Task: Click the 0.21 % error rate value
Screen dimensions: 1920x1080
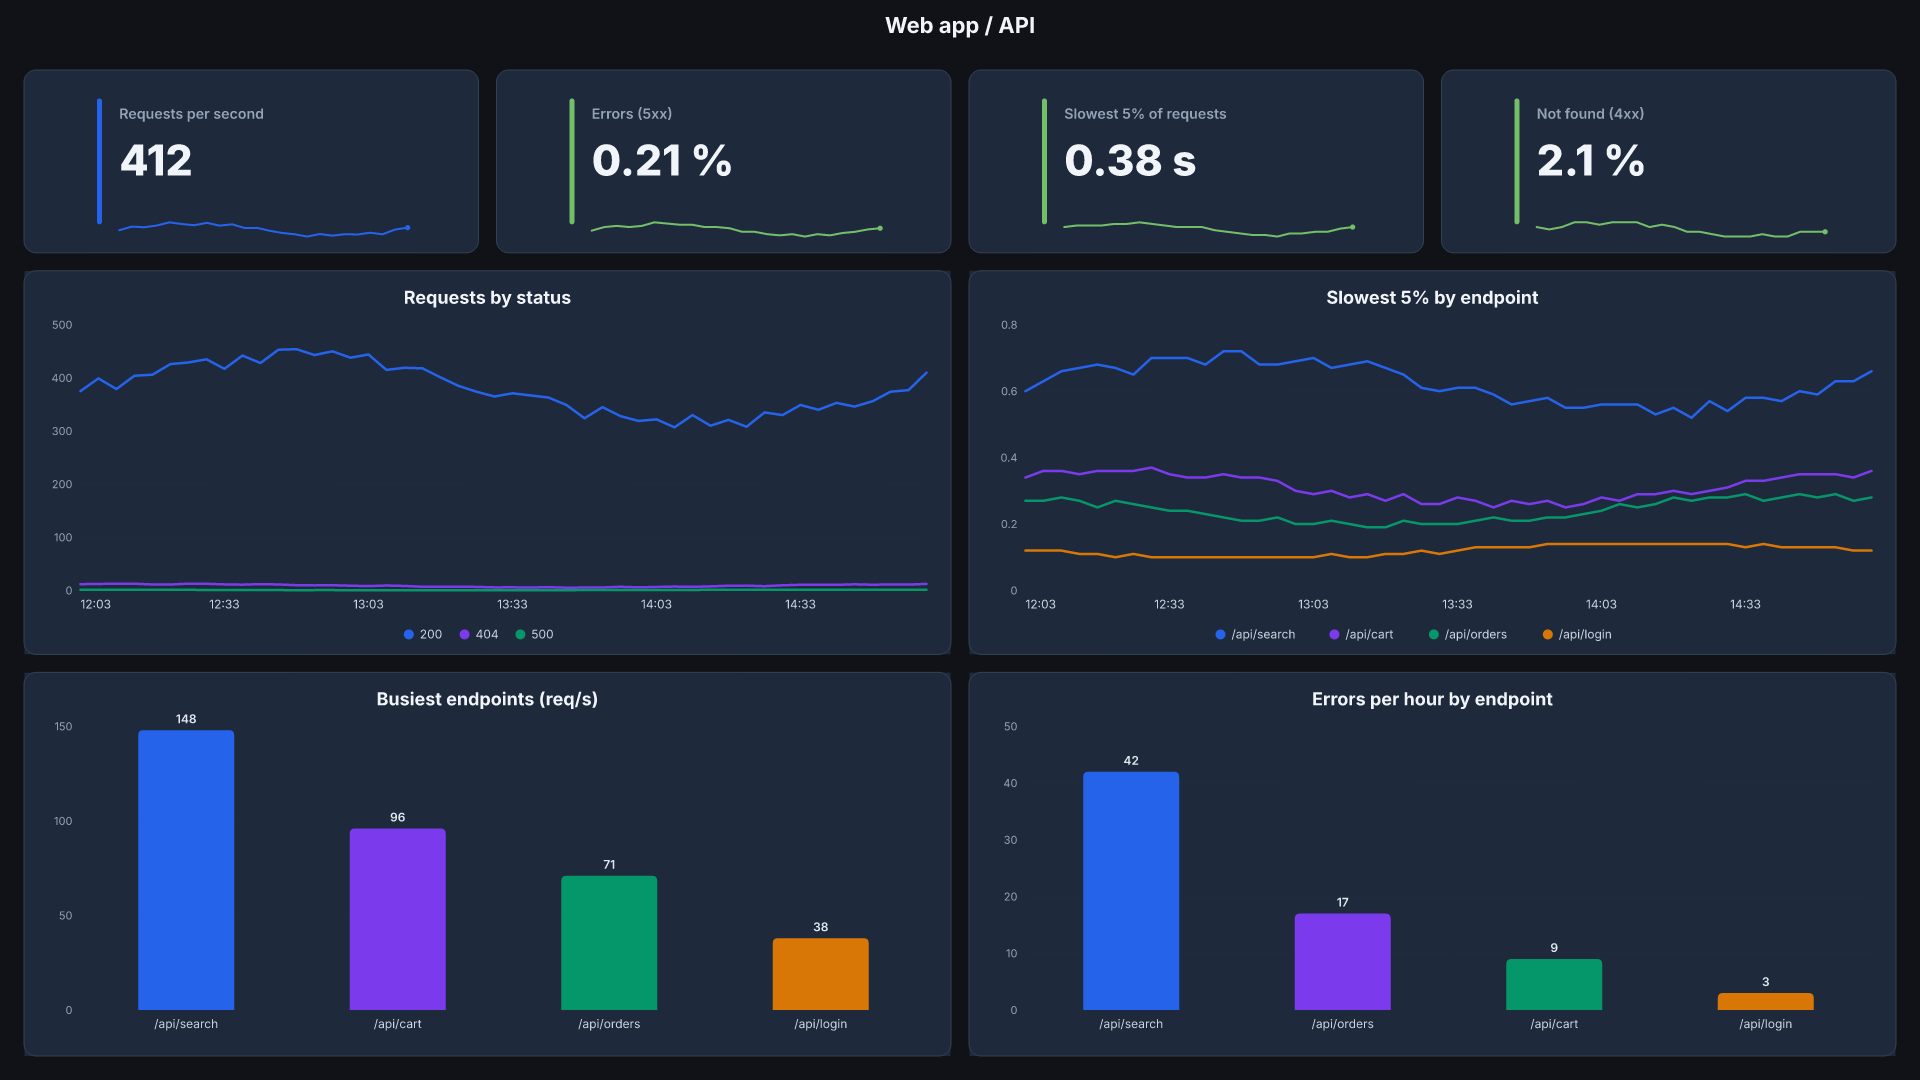Action: tap(662, 160)
